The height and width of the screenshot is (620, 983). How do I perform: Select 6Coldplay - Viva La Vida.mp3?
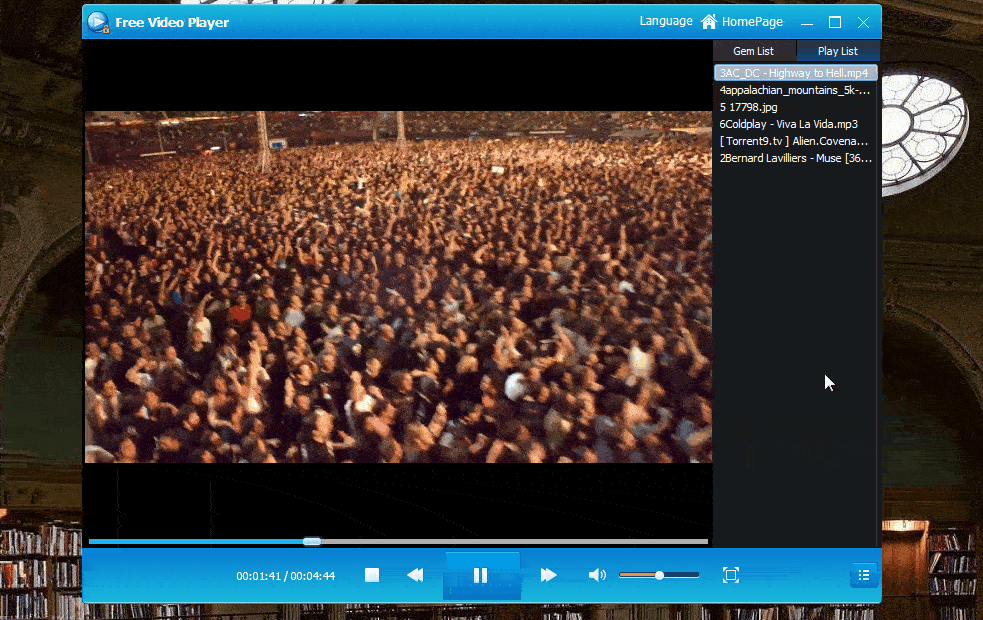point(796,124)
